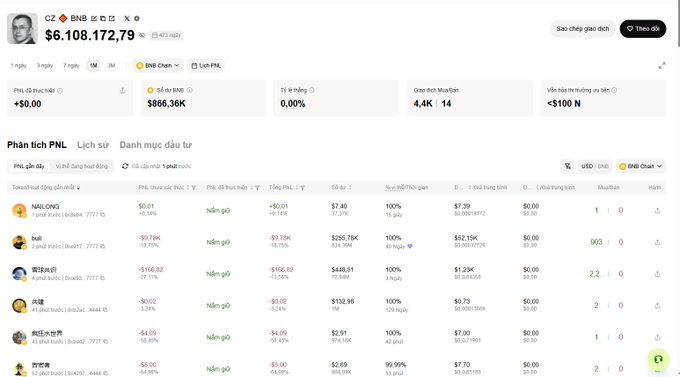This screenshot has height=377, width=680.
Task: Open the table filter funnel icon near USD/BNB
Action: click(x=568, y=166)
